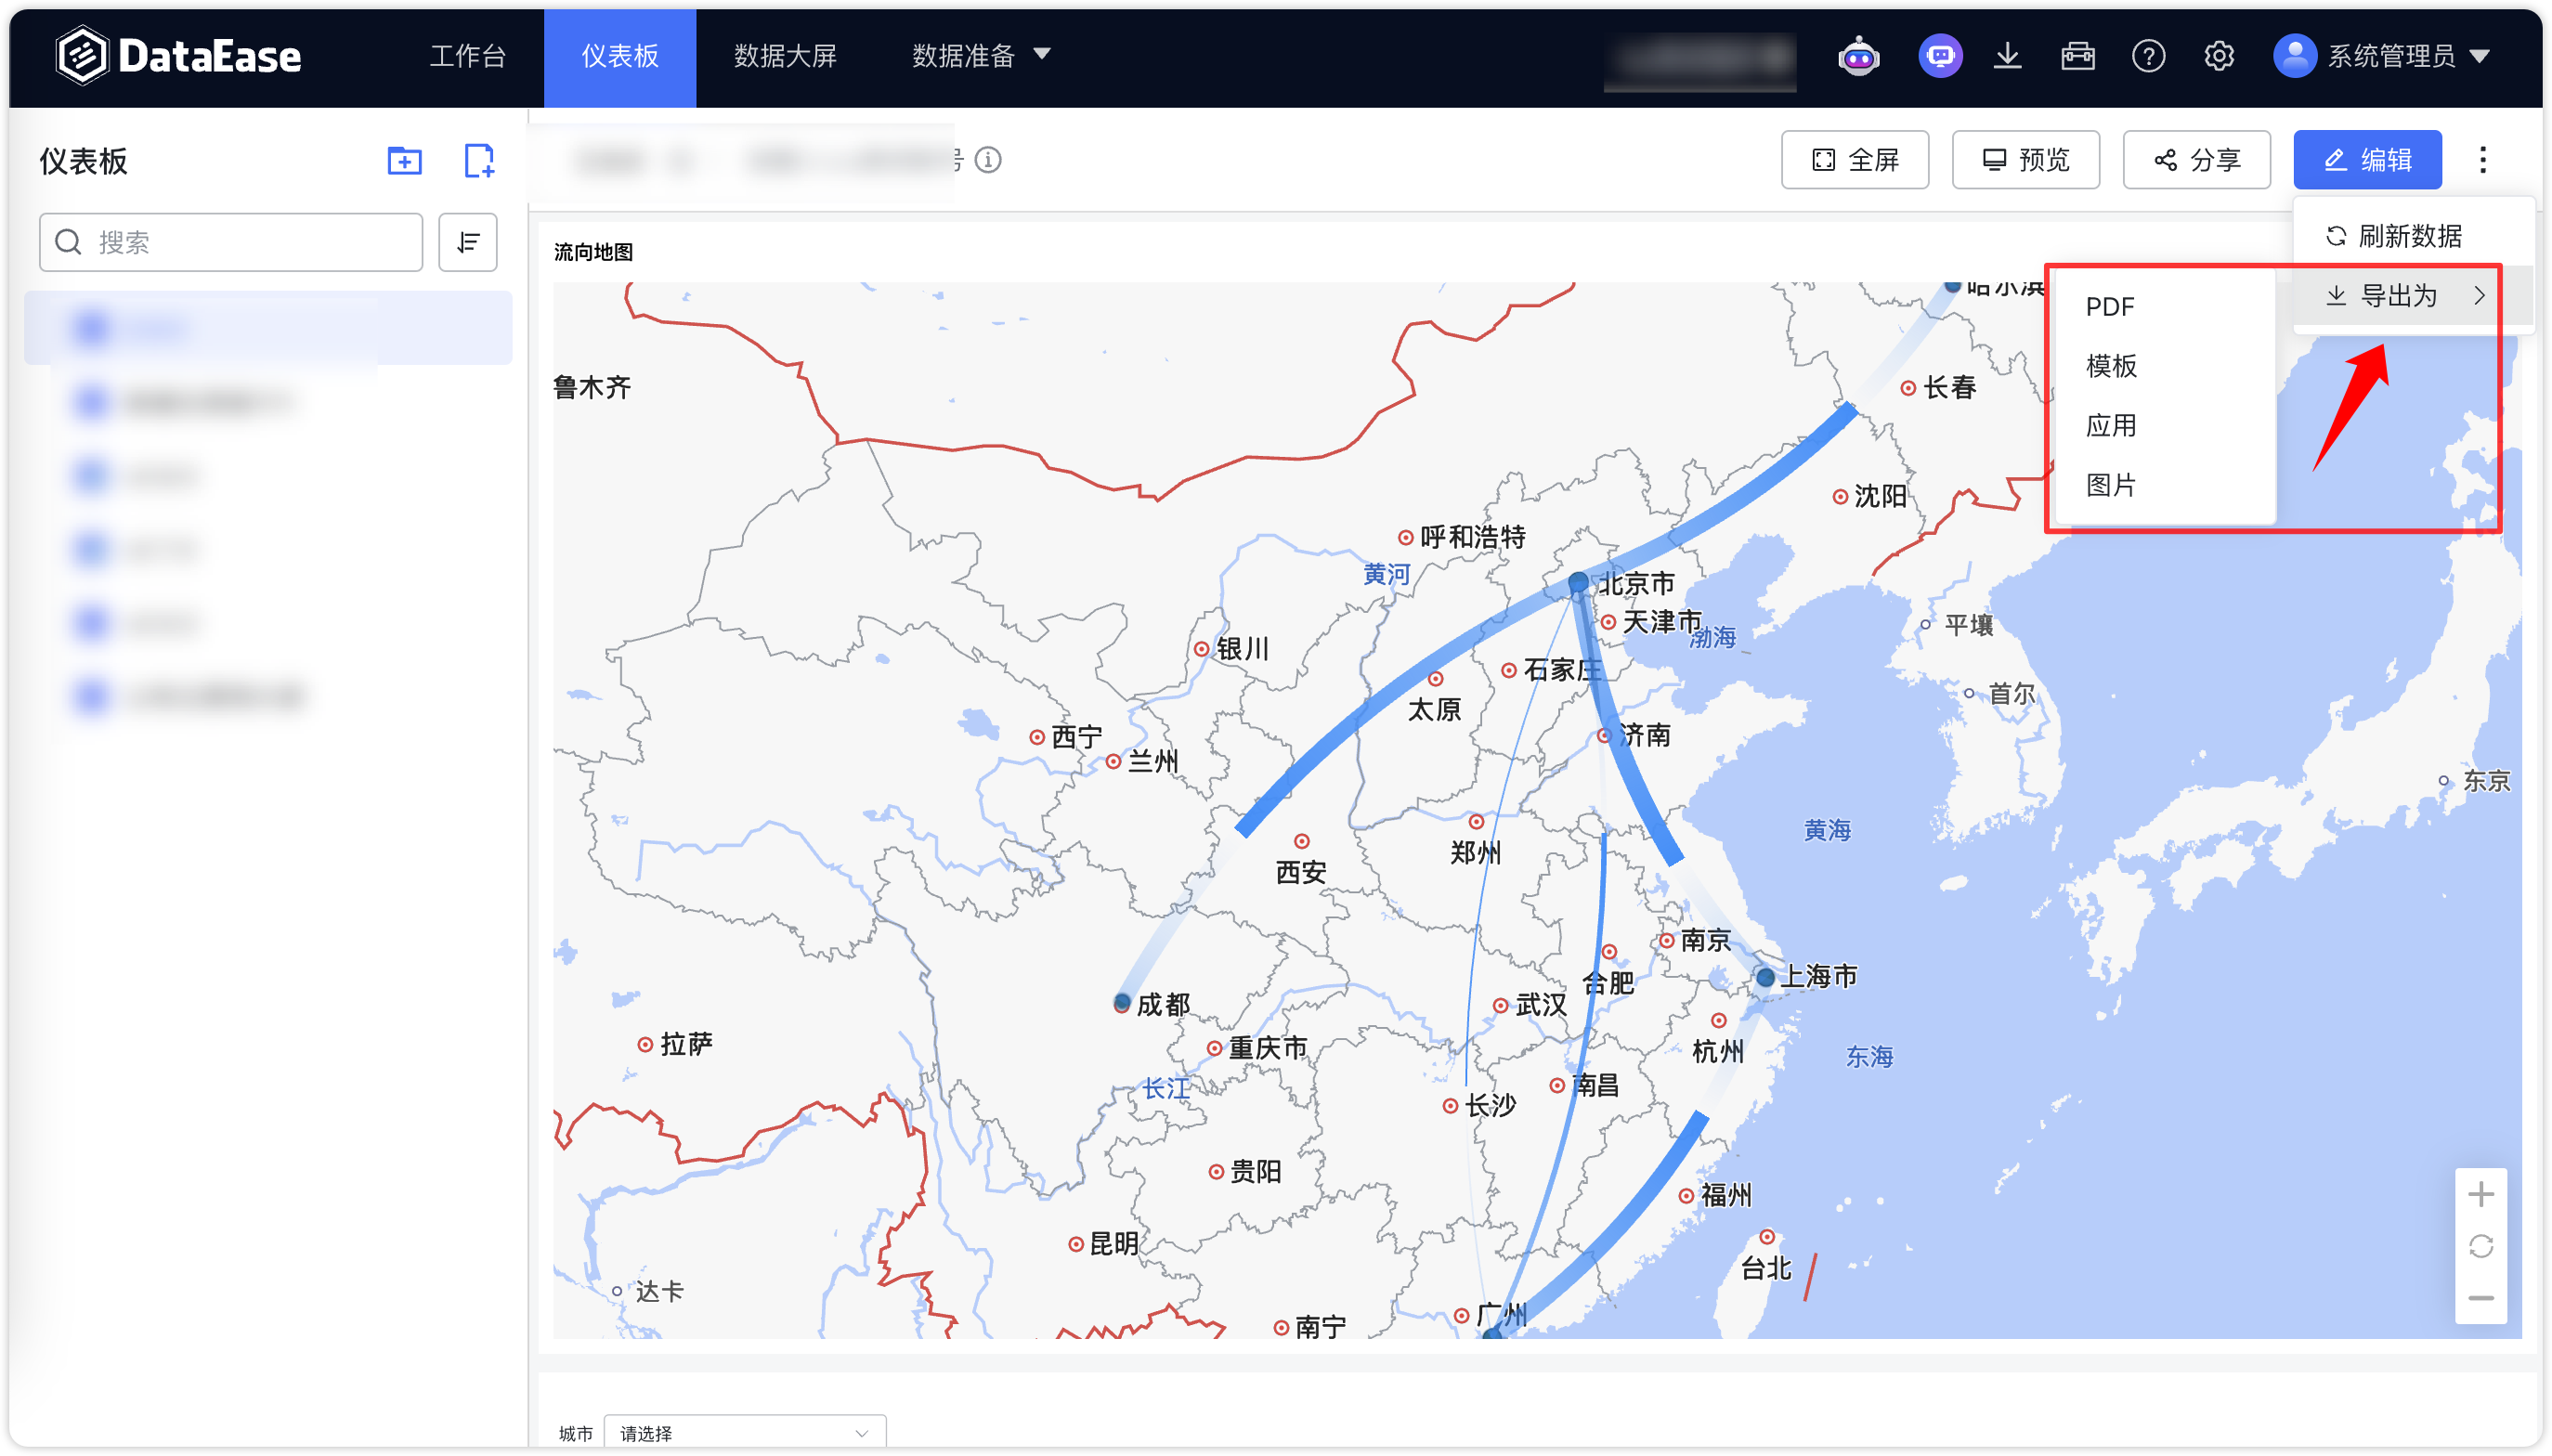Click the sort order icon button
This screenshot has width=2552, height=1456.
tap(468, 242)
